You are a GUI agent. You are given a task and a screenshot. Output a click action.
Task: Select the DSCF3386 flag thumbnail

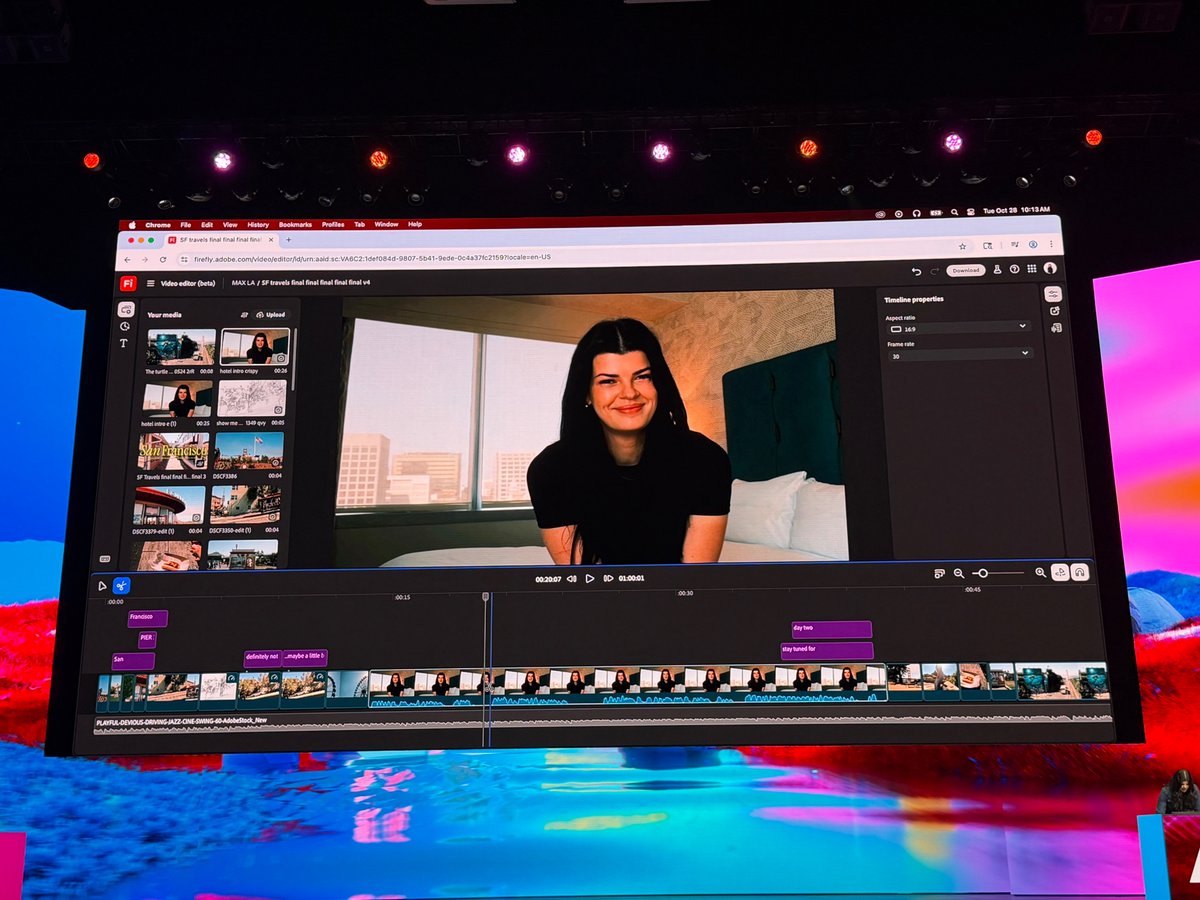[248, 450]
